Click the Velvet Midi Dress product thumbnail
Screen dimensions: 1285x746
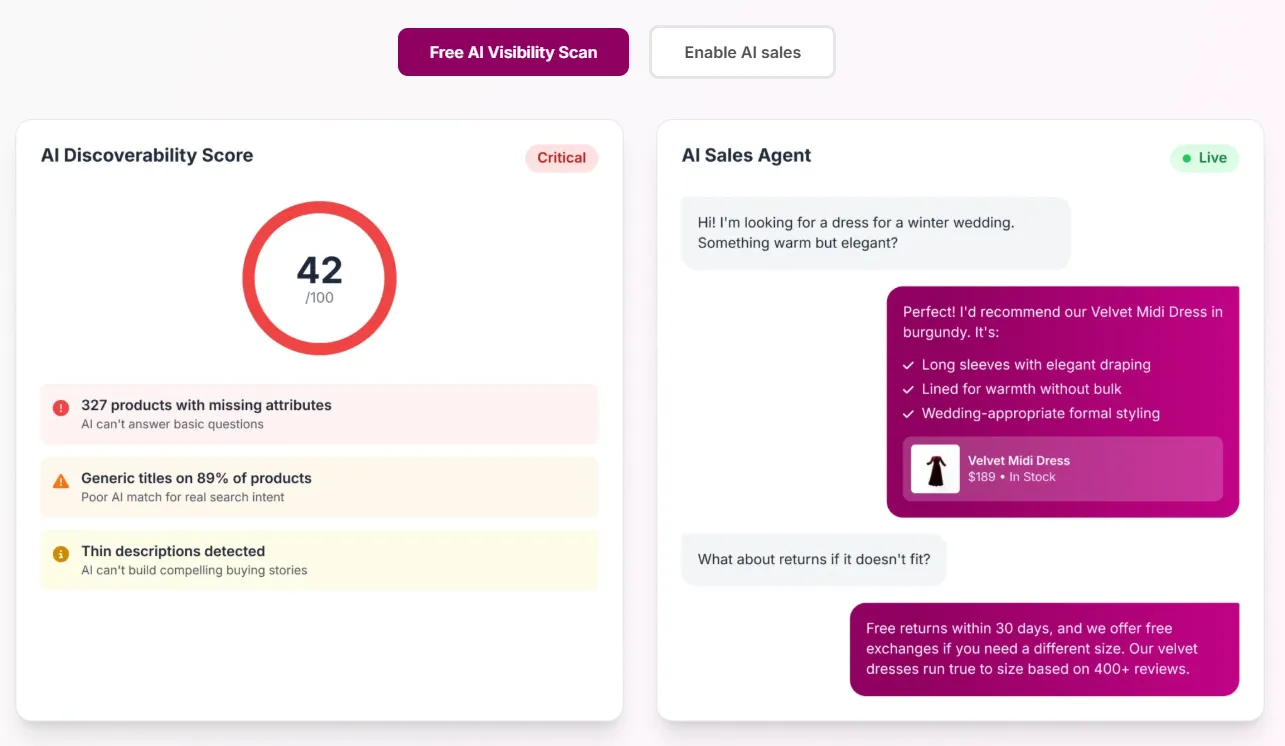tap(935, 469)
